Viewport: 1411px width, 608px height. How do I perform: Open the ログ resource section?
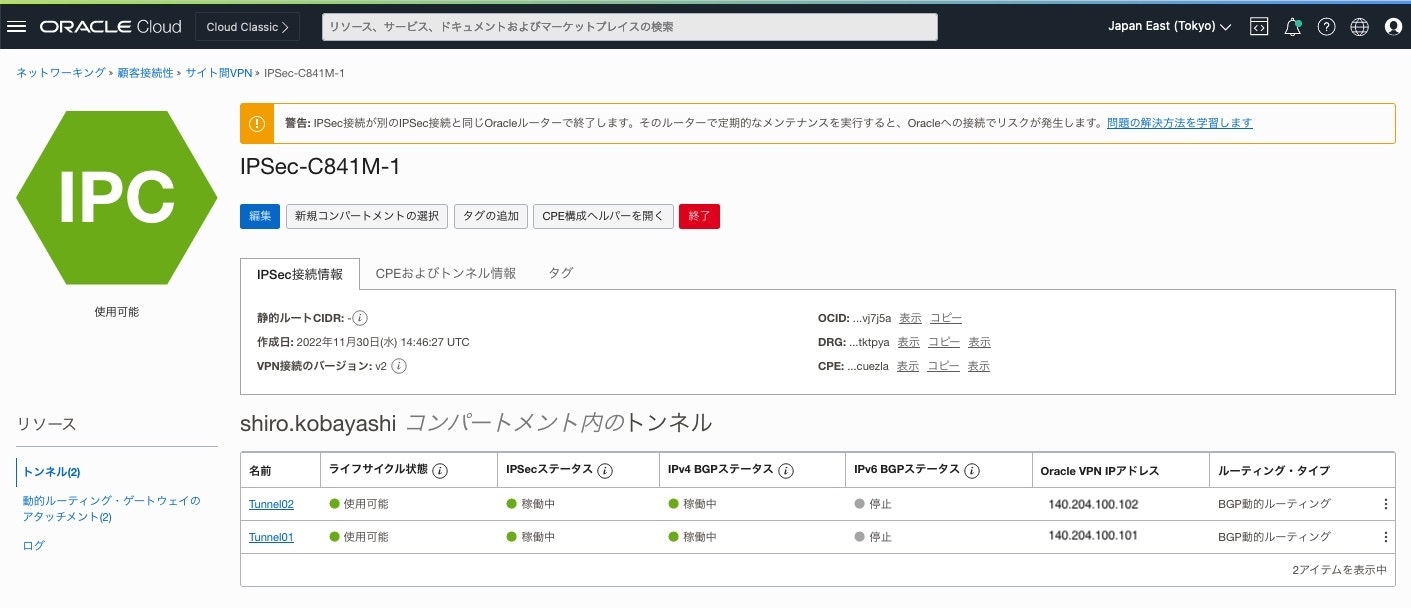(33, 546)
